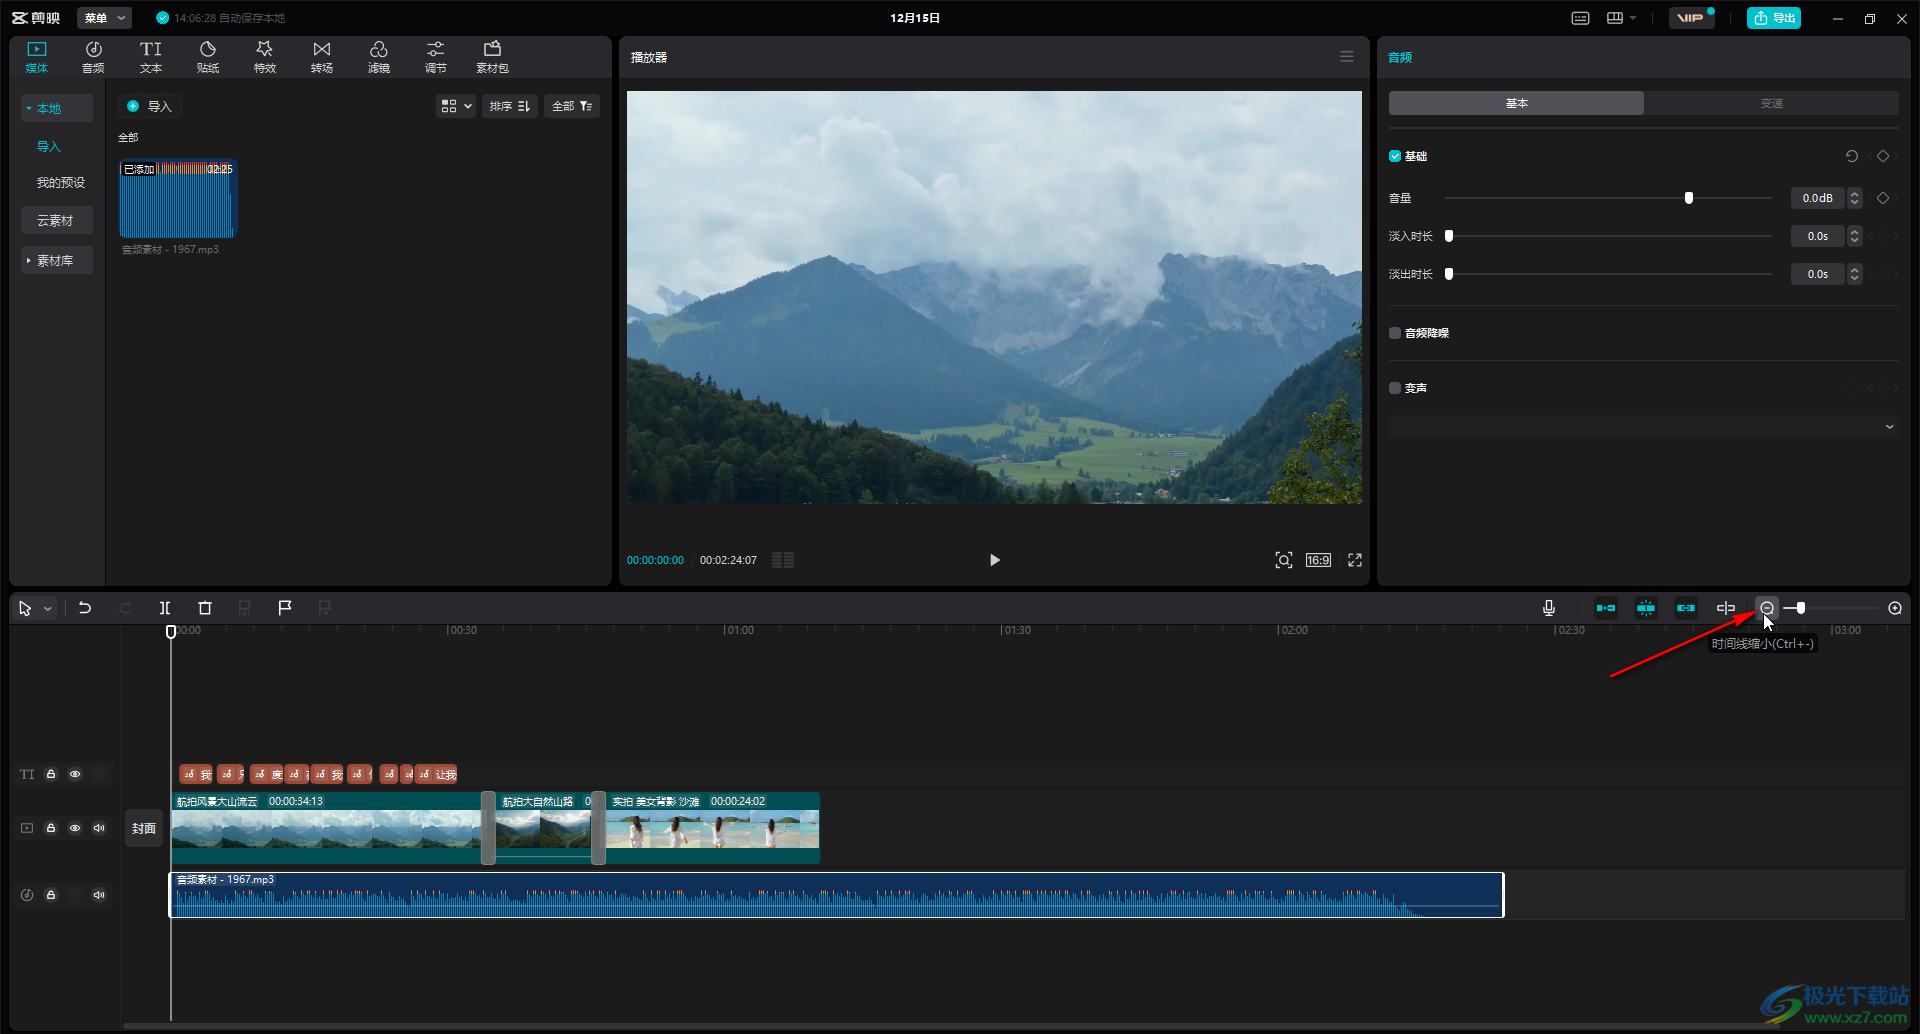Viewport: 1920px width, 1034px height.
Task: Click the 淡入时长 0.0s stepper arrows
Action: tap(1855, 236)
